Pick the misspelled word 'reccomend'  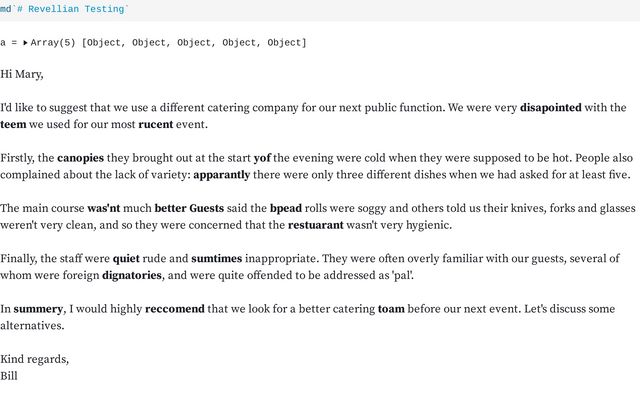[176, 308]
